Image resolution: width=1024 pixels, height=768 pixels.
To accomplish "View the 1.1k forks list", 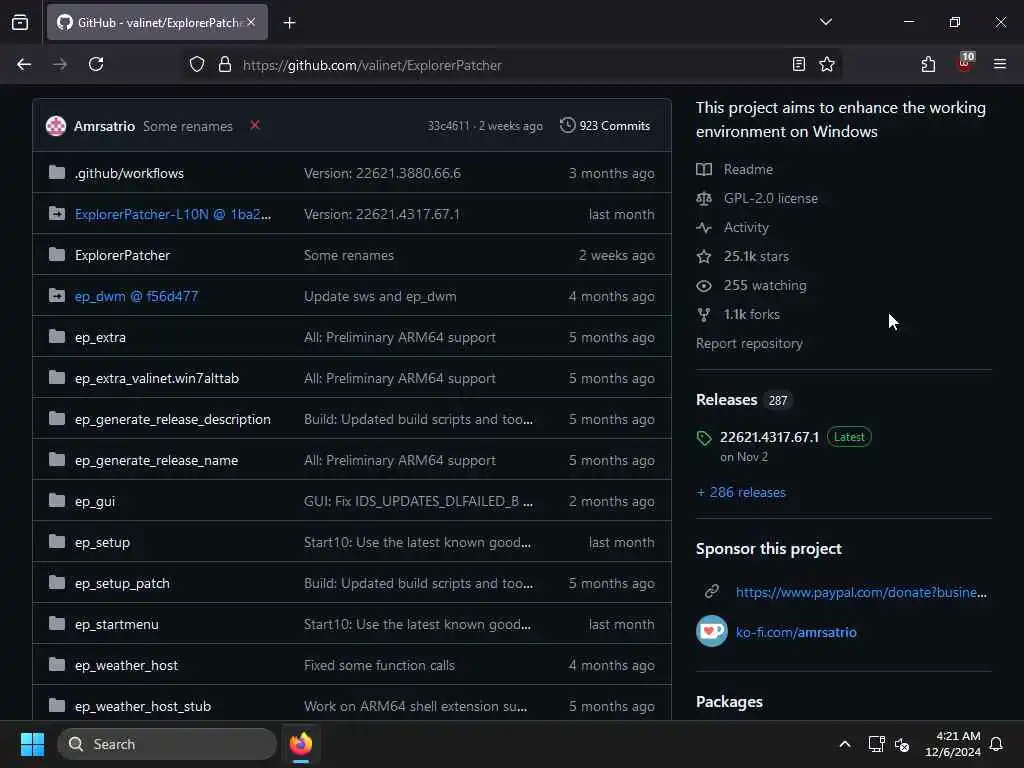I will [751, 315].
